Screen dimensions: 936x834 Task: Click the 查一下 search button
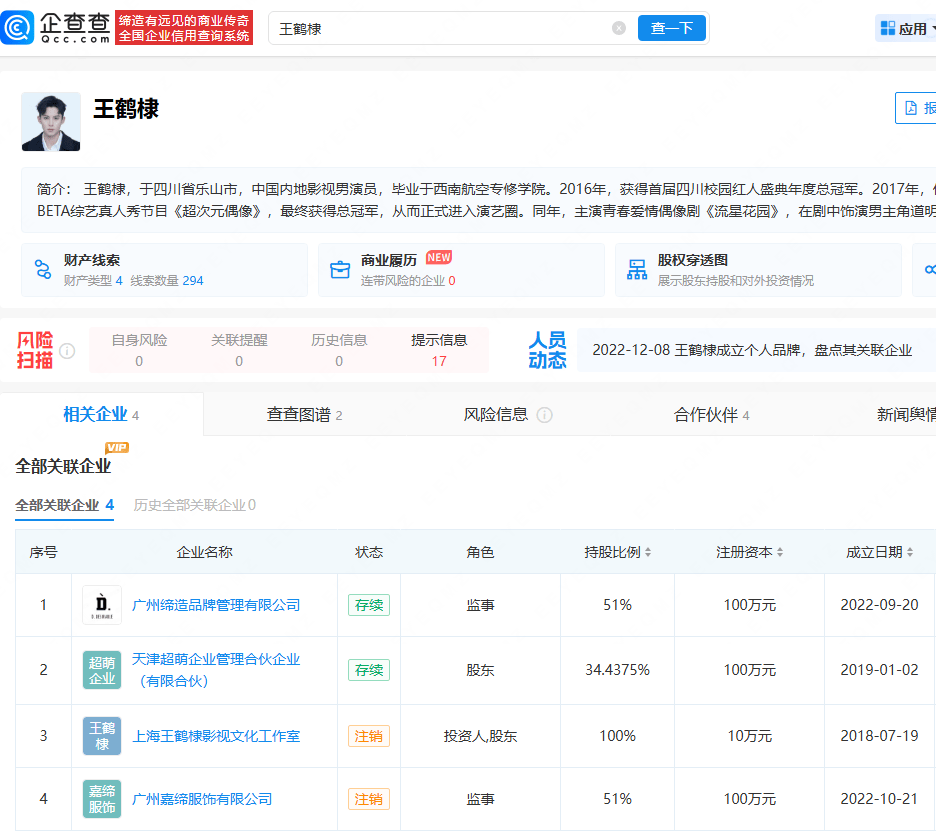click(x=672, y=28)
